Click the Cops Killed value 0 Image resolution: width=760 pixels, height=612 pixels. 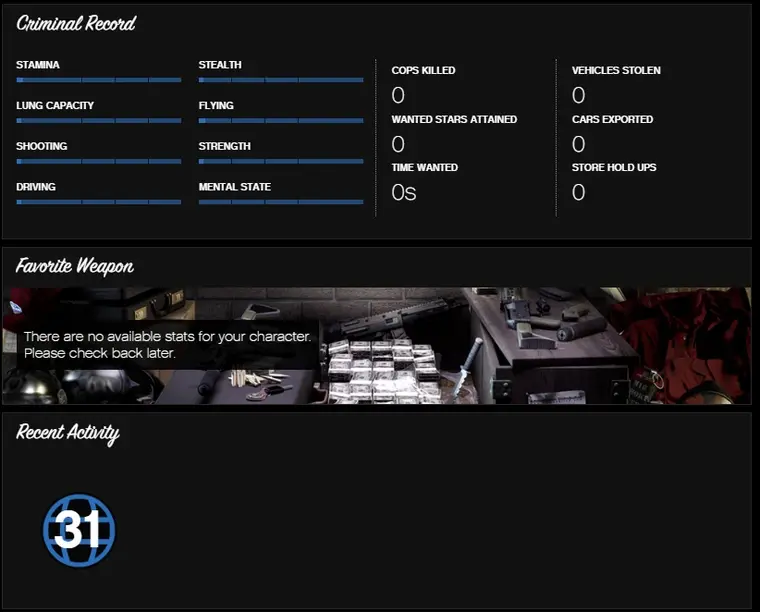coord(398,95)
